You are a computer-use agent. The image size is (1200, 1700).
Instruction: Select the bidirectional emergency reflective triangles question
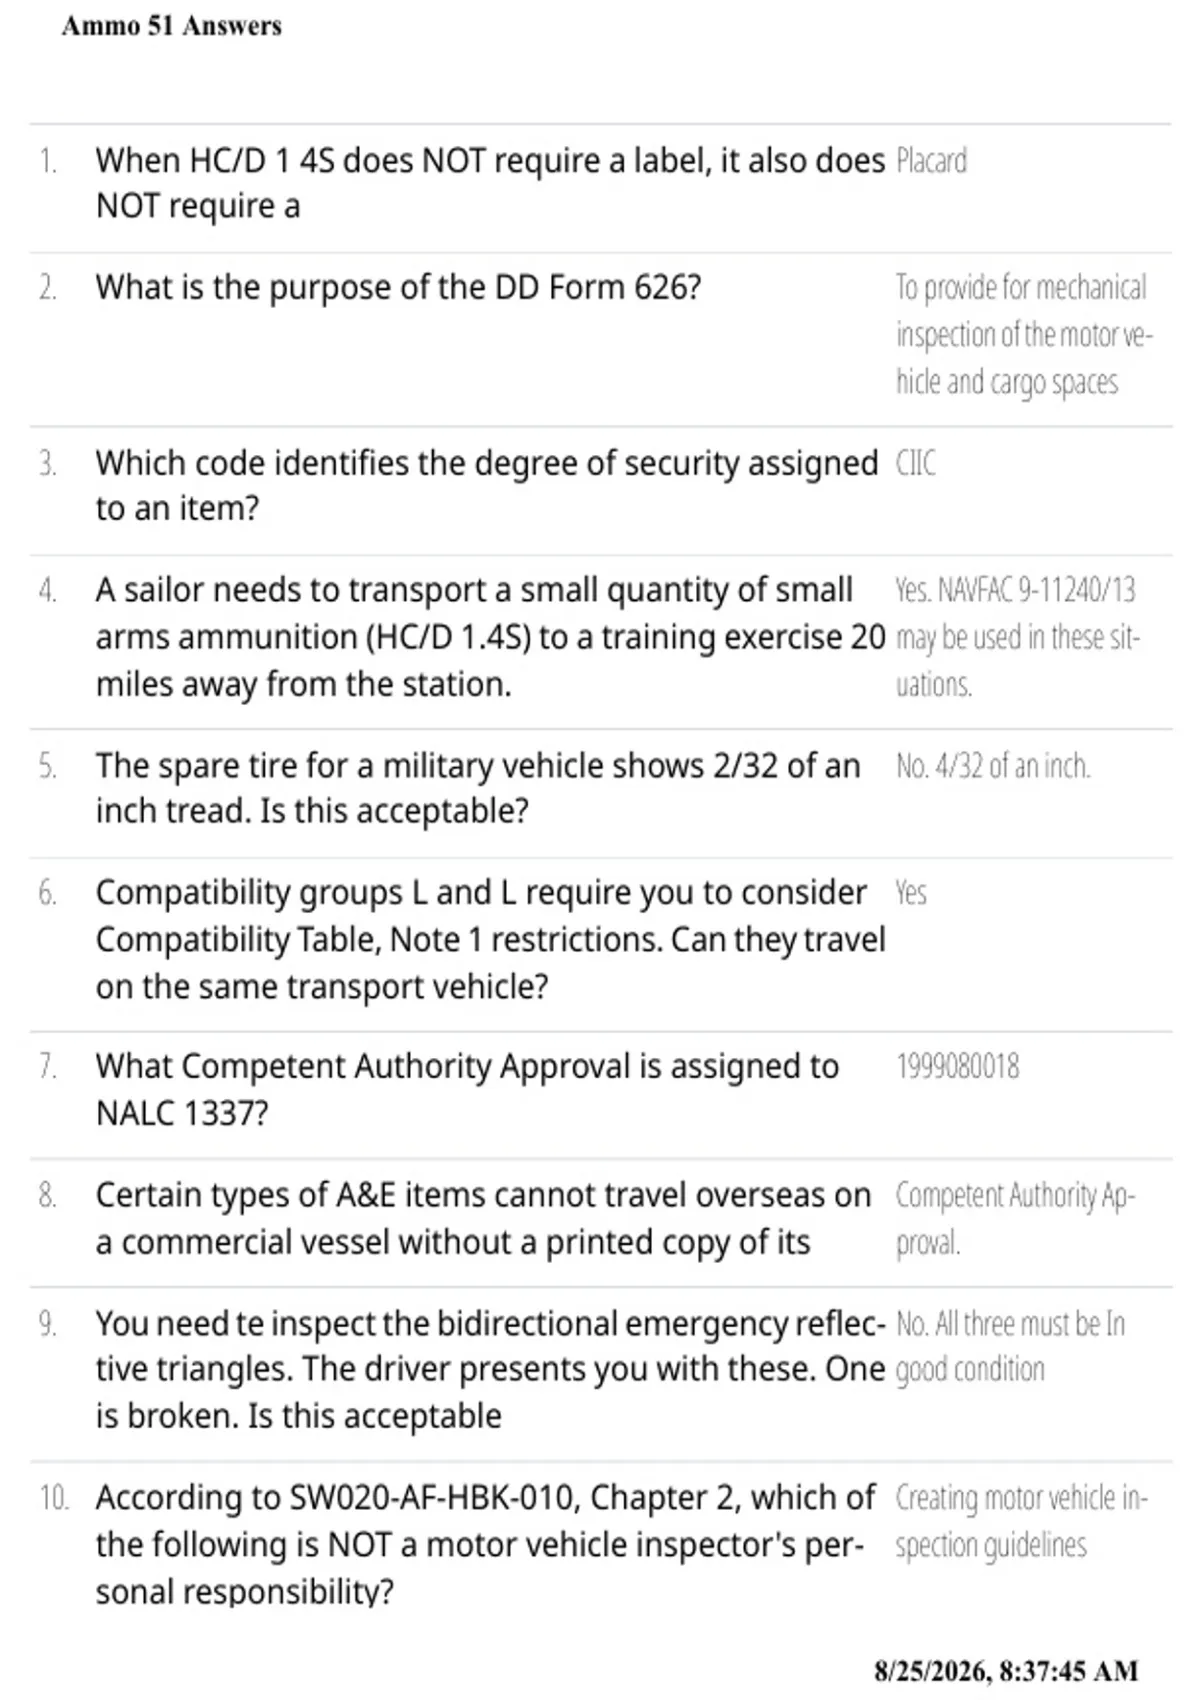pos(490,1369)
